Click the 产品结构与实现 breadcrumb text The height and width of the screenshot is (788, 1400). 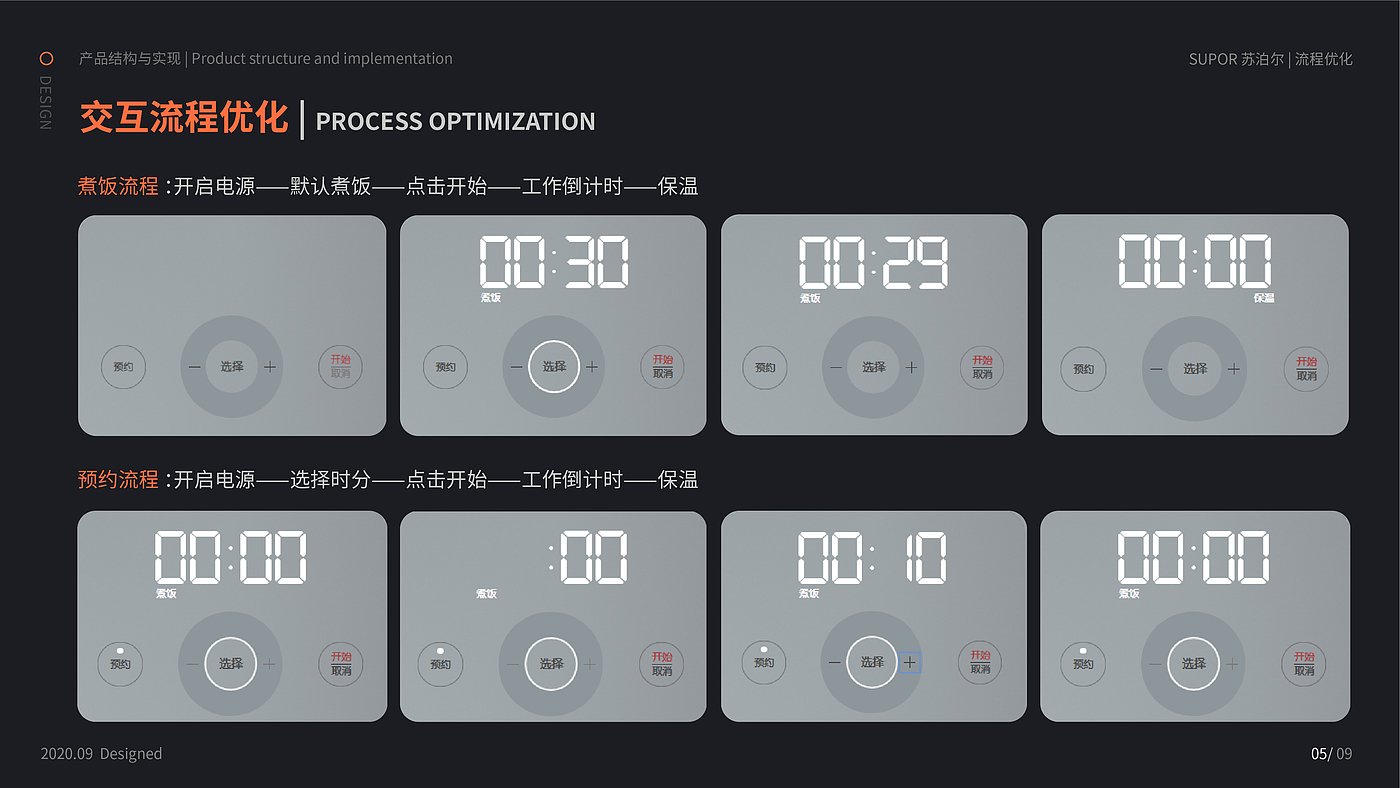[x=130, y=59]
